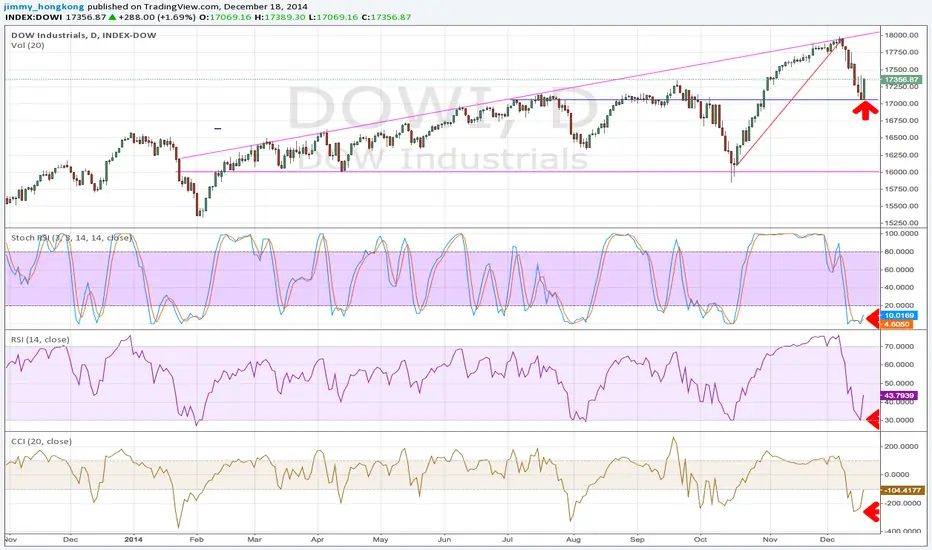
Task: Click the -104.4177 CCI value tag
Action: pos(902,491)
